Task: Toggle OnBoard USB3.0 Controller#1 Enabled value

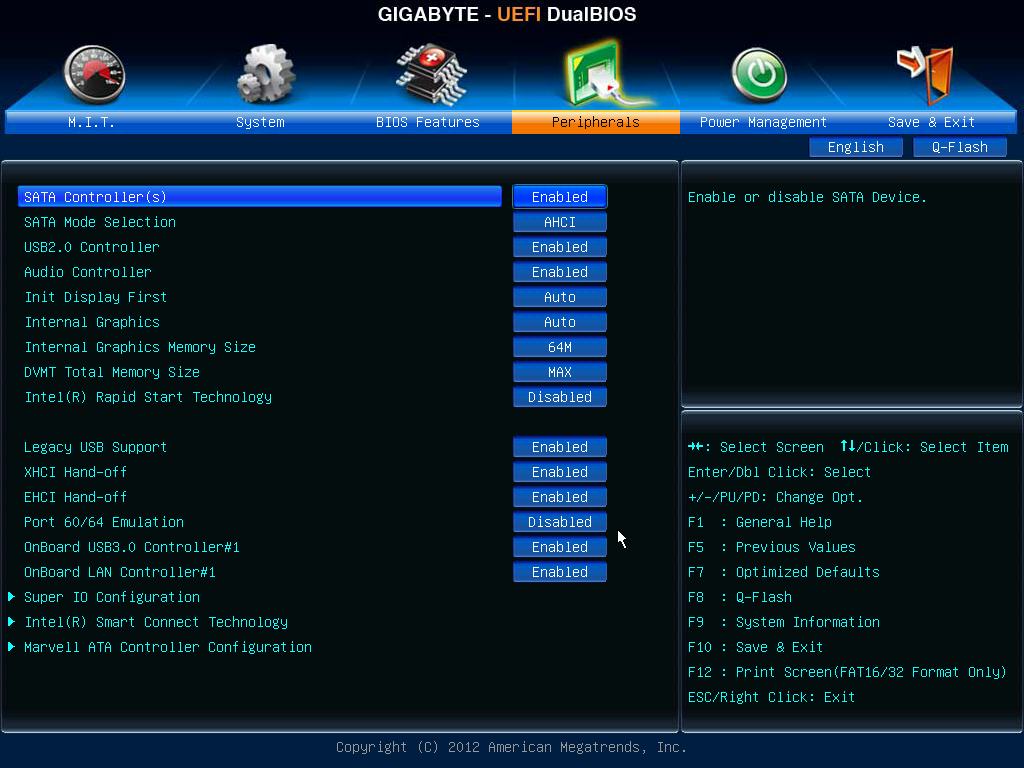Action: tap(560, 547)
